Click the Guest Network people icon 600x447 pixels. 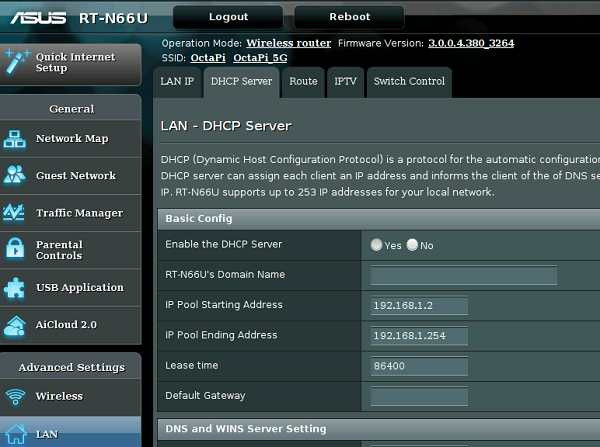pos(15,175)
